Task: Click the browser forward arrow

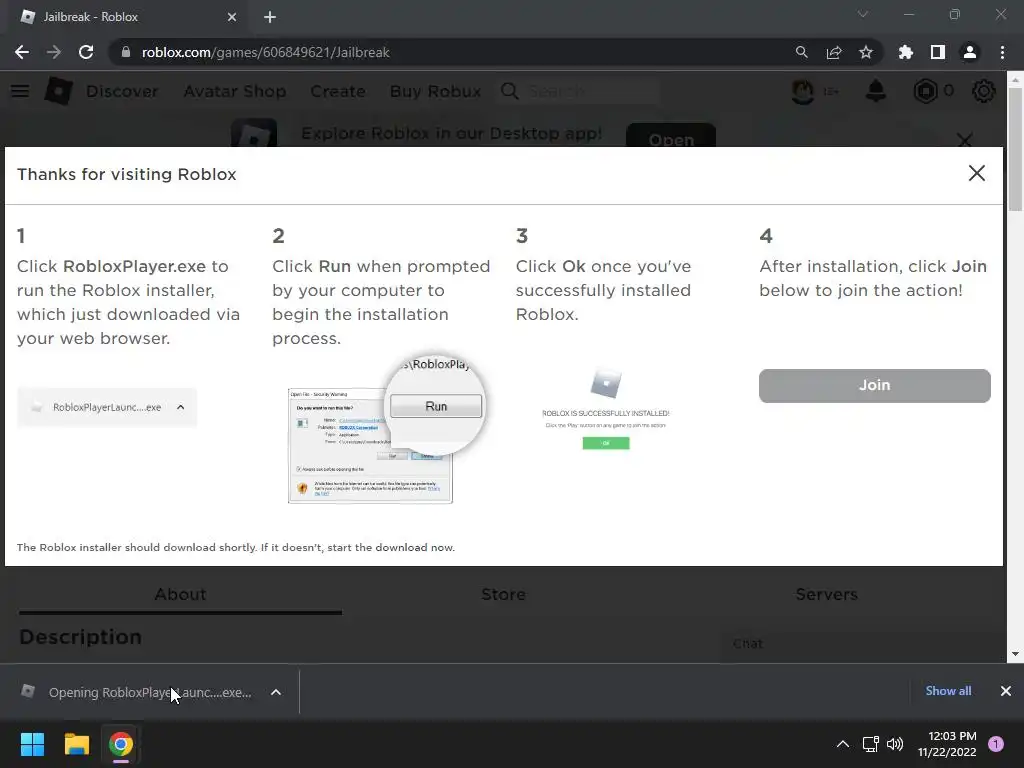Action: [x=54, y=52]
